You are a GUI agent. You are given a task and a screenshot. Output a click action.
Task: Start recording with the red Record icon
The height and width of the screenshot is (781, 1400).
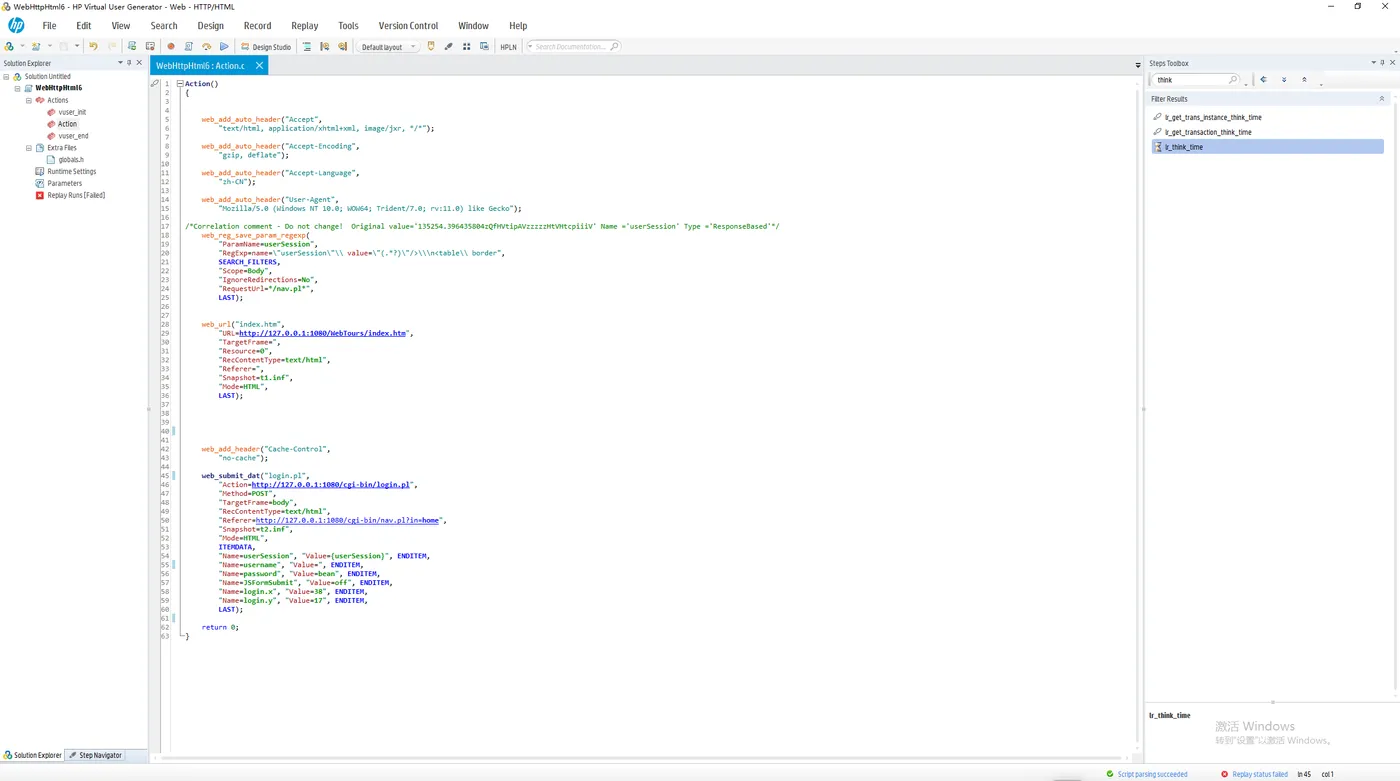[171, 46]
